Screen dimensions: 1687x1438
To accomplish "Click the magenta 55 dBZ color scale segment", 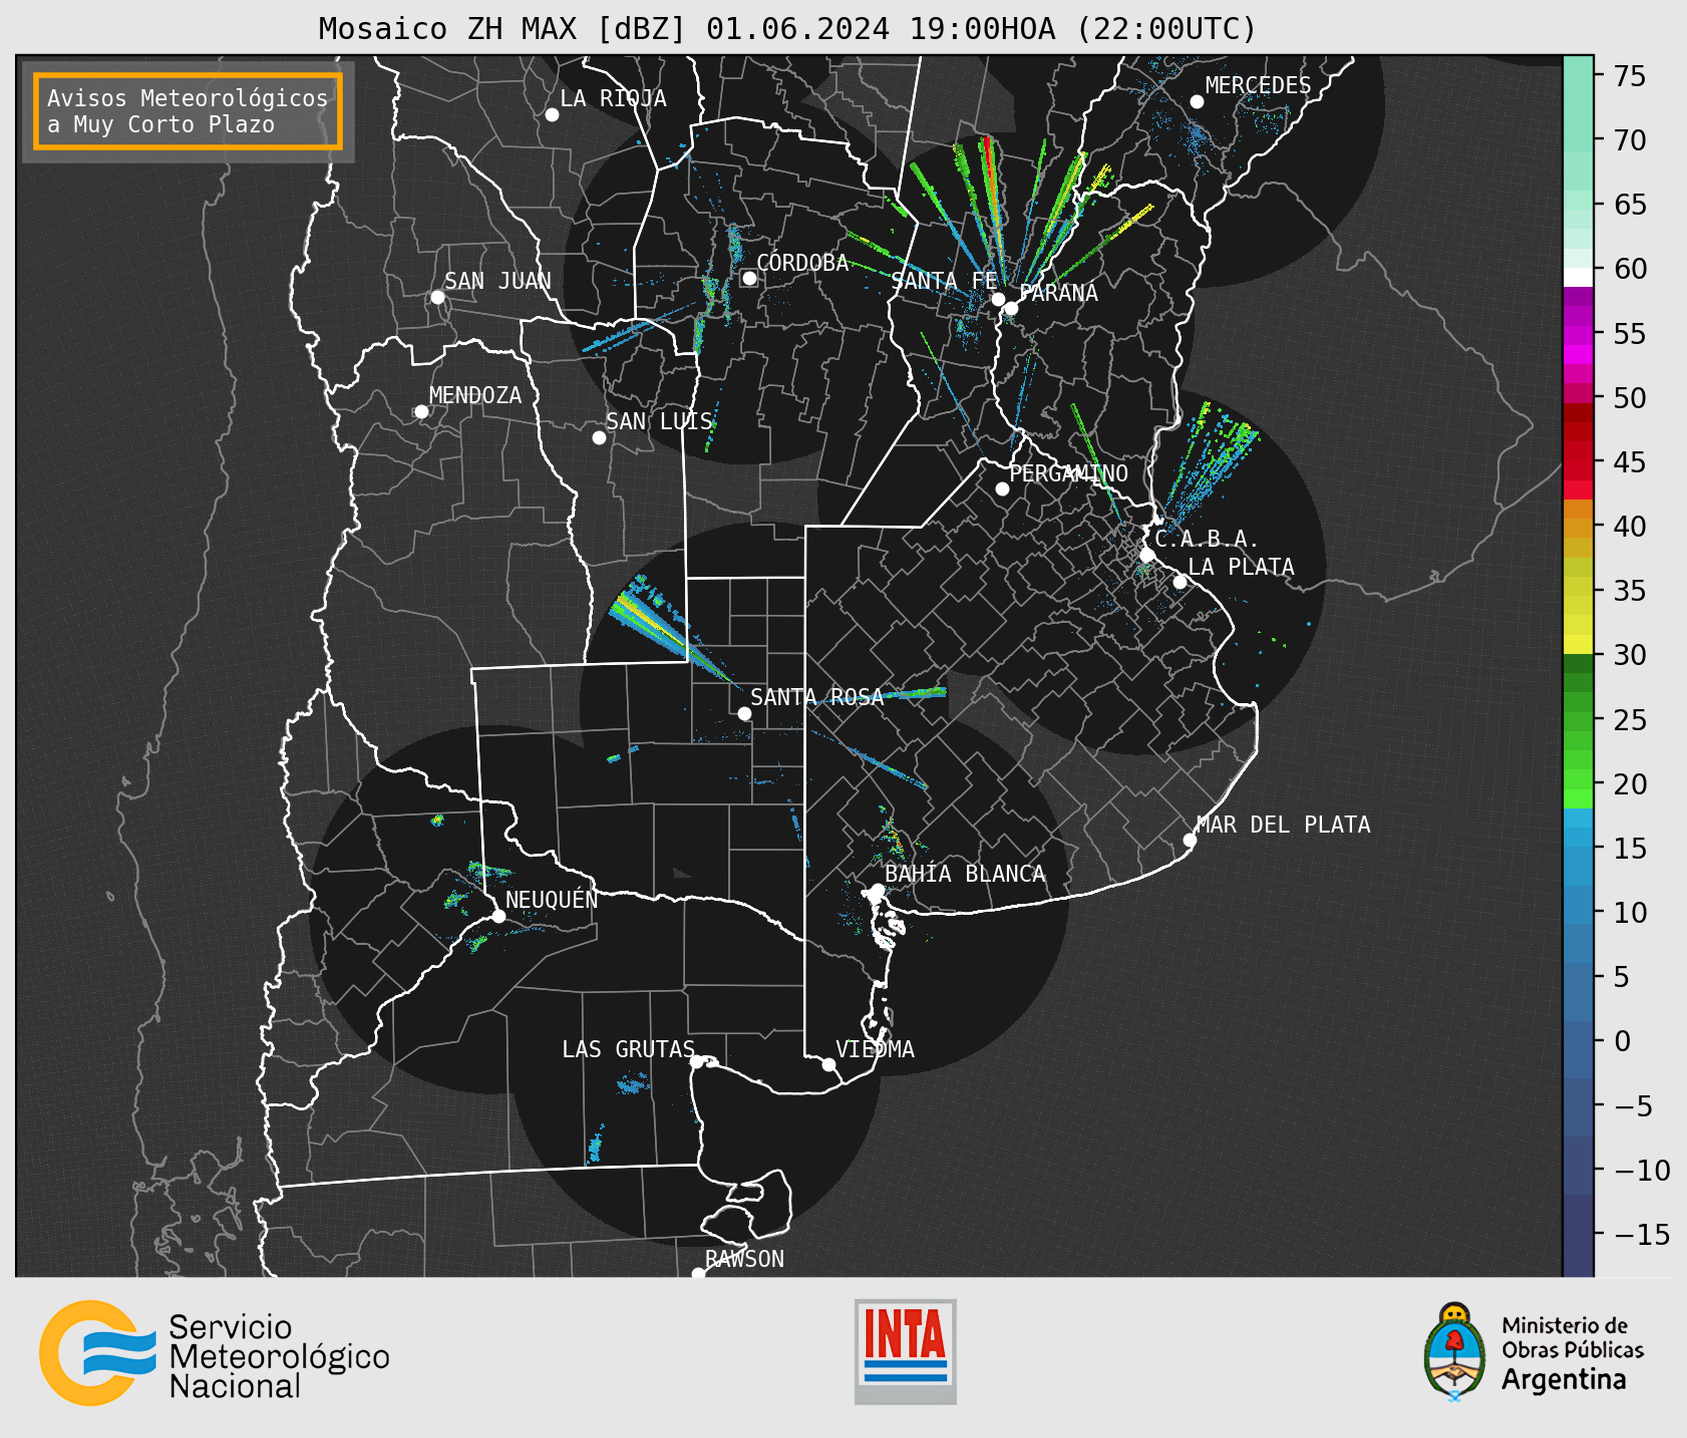I will pos(1578,334).
